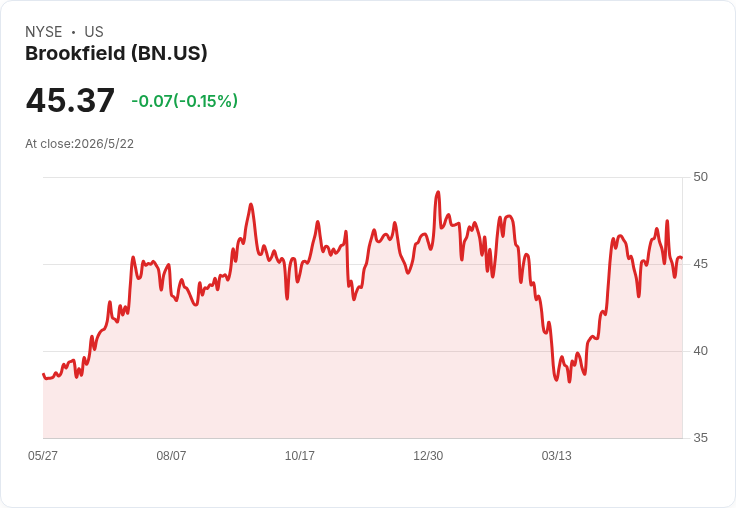This screenshot has width=736, height=508.
Task: Select the 08/07 date on the x-axis
Action: (171, 456)
